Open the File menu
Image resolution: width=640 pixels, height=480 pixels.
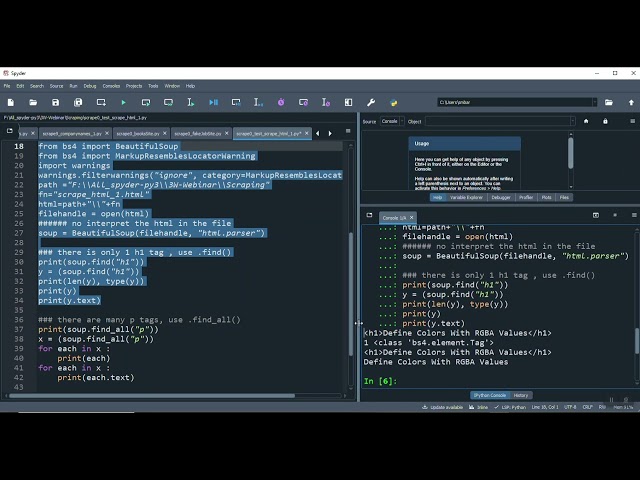[x=7, y=86]
